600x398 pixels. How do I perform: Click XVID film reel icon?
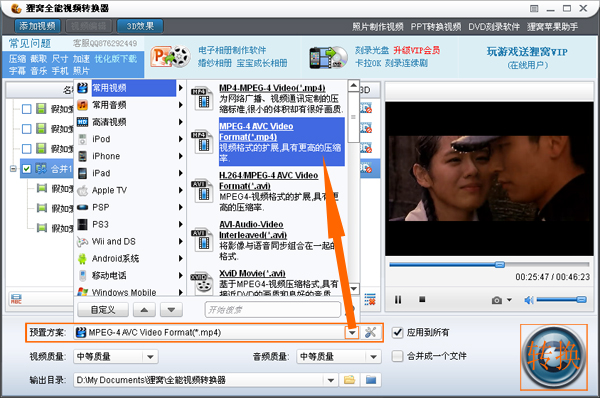click(201, 283)
